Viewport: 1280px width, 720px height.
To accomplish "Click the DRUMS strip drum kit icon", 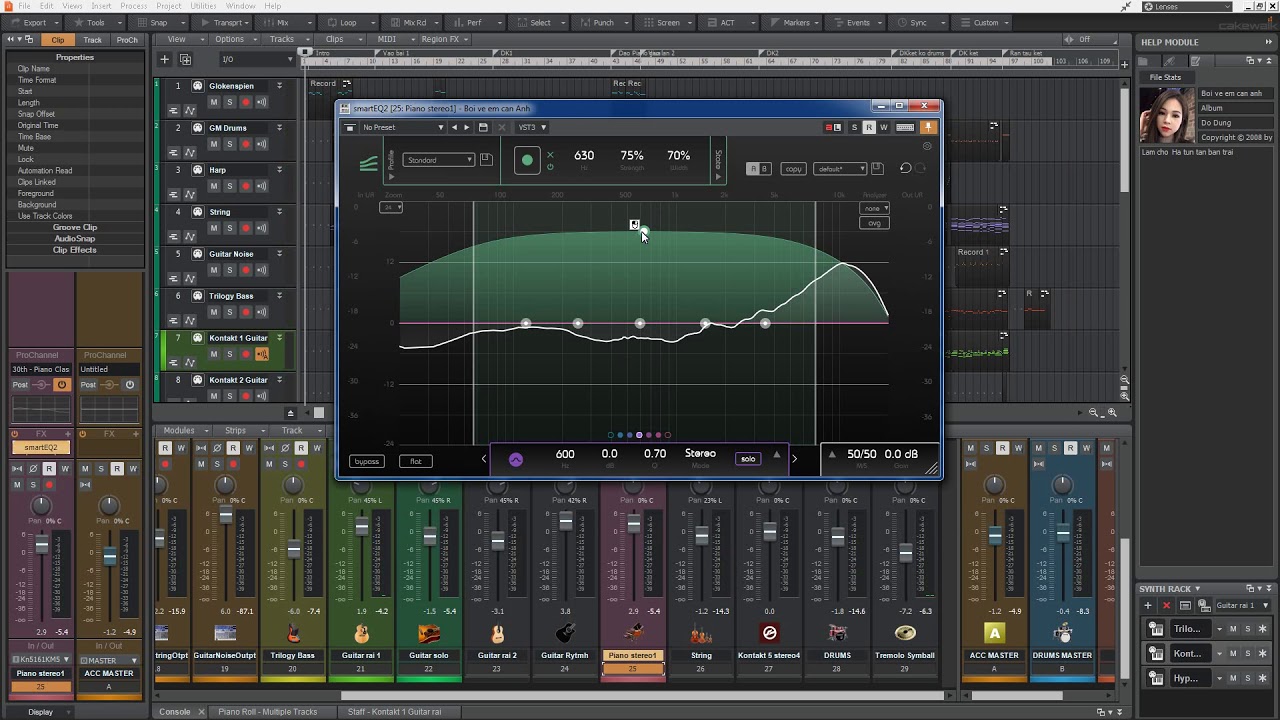I will tap(837, 632).
